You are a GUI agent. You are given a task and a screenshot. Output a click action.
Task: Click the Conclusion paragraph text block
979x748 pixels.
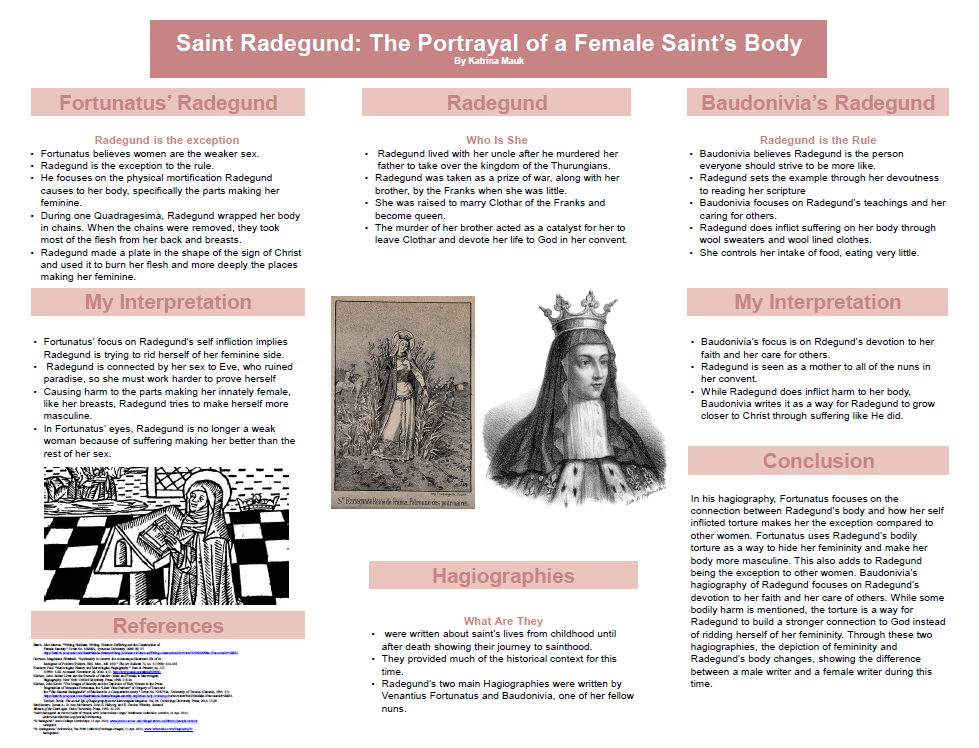(x=817, y=590)
